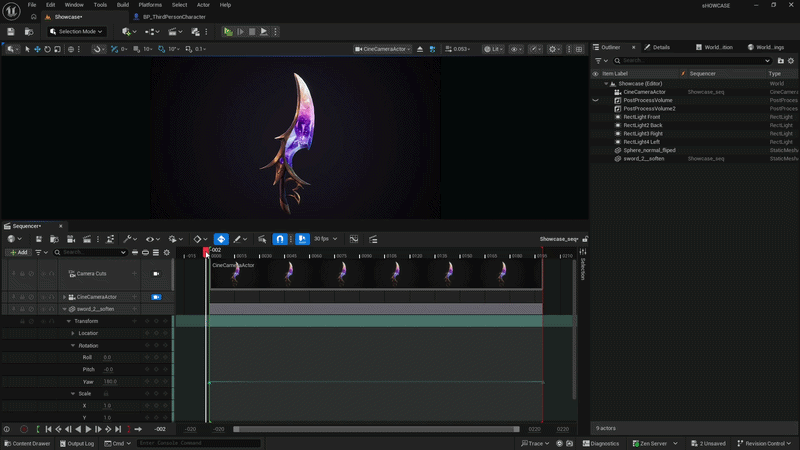Open the viewport layout grid icon

coord(579,49)
